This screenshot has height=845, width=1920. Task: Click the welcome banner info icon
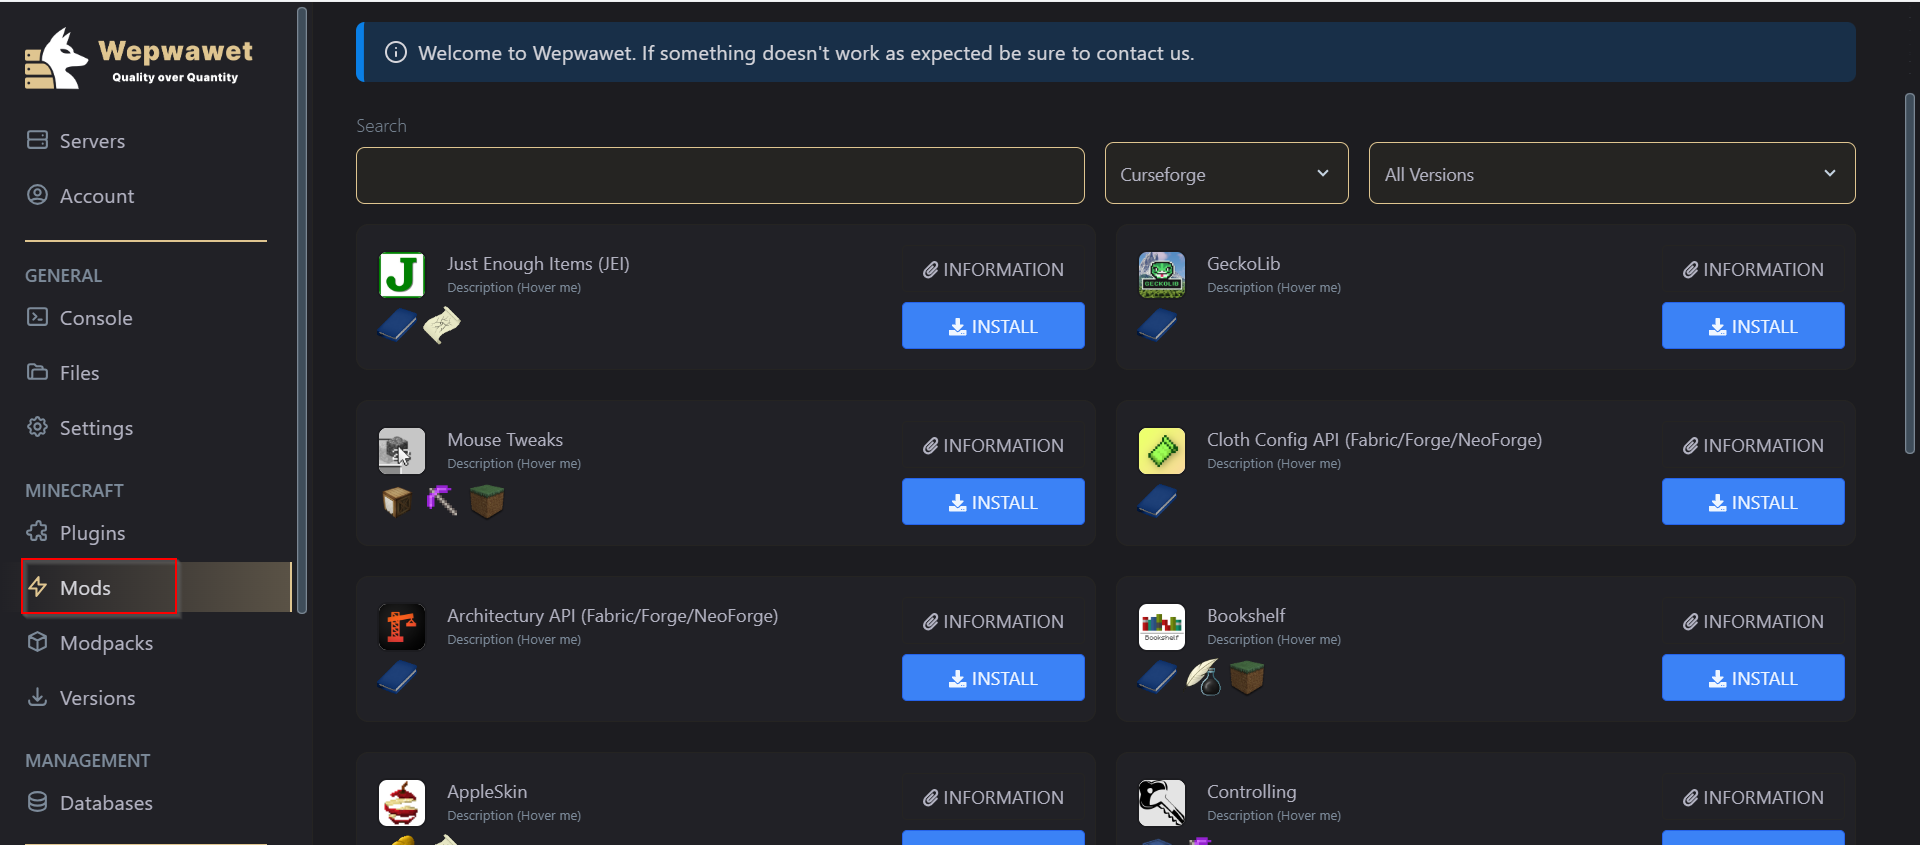396,52
